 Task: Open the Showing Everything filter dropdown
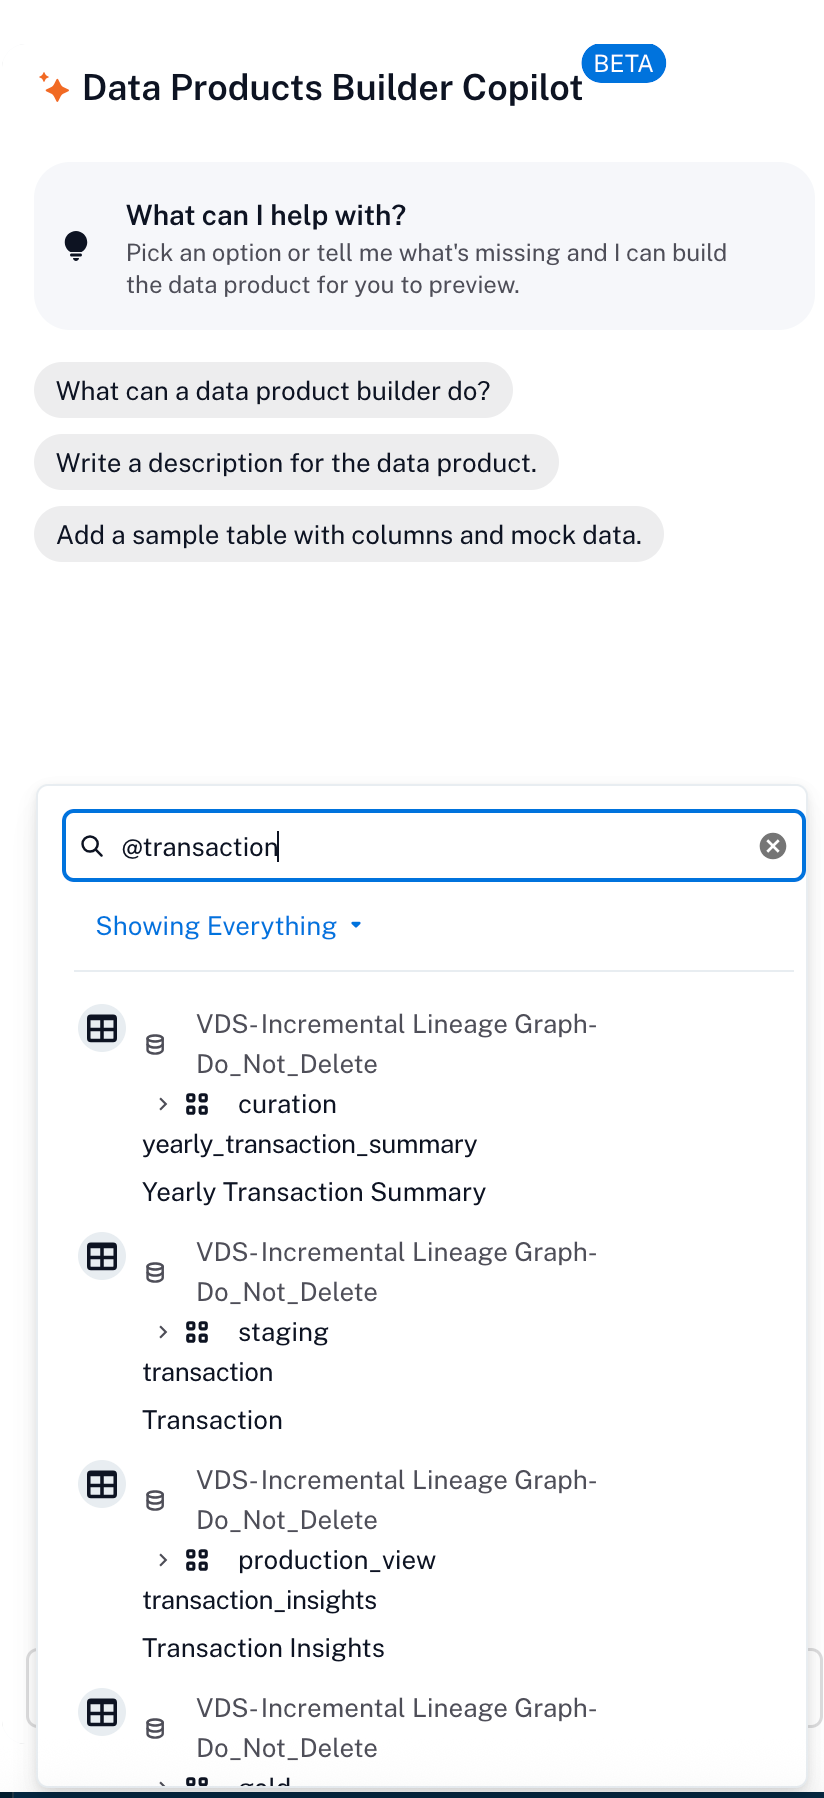click(229, 926)
